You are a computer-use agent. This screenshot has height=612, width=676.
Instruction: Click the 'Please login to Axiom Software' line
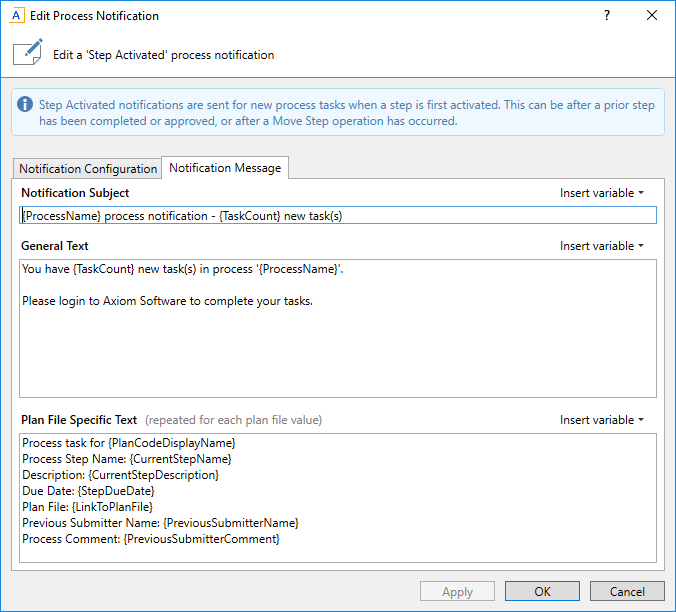pos(167,300)
